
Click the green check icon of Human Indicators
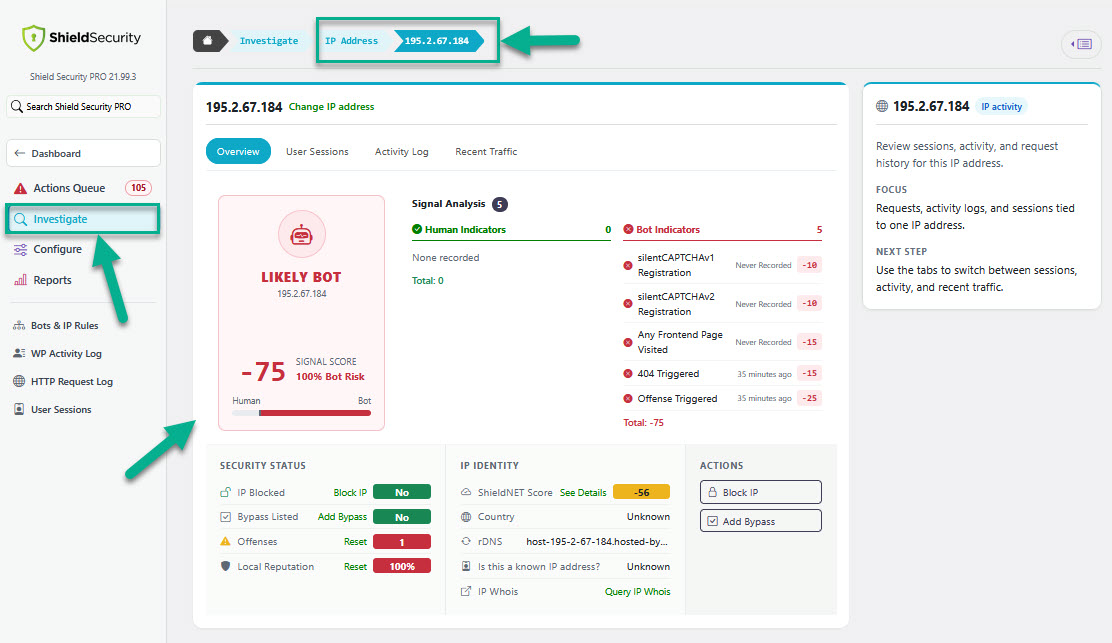[x=417, y=229]
